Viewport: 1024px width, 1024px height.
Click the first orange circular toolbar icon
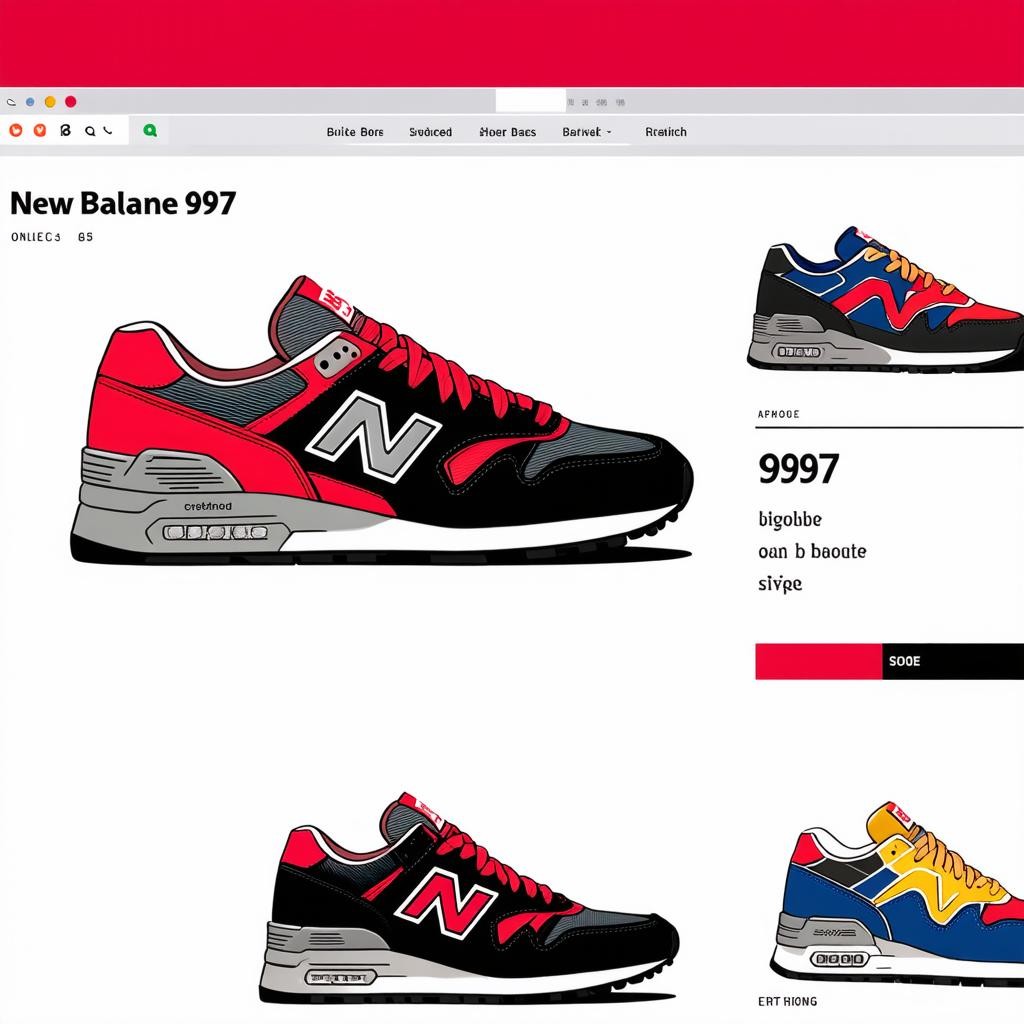coord(15,130)
